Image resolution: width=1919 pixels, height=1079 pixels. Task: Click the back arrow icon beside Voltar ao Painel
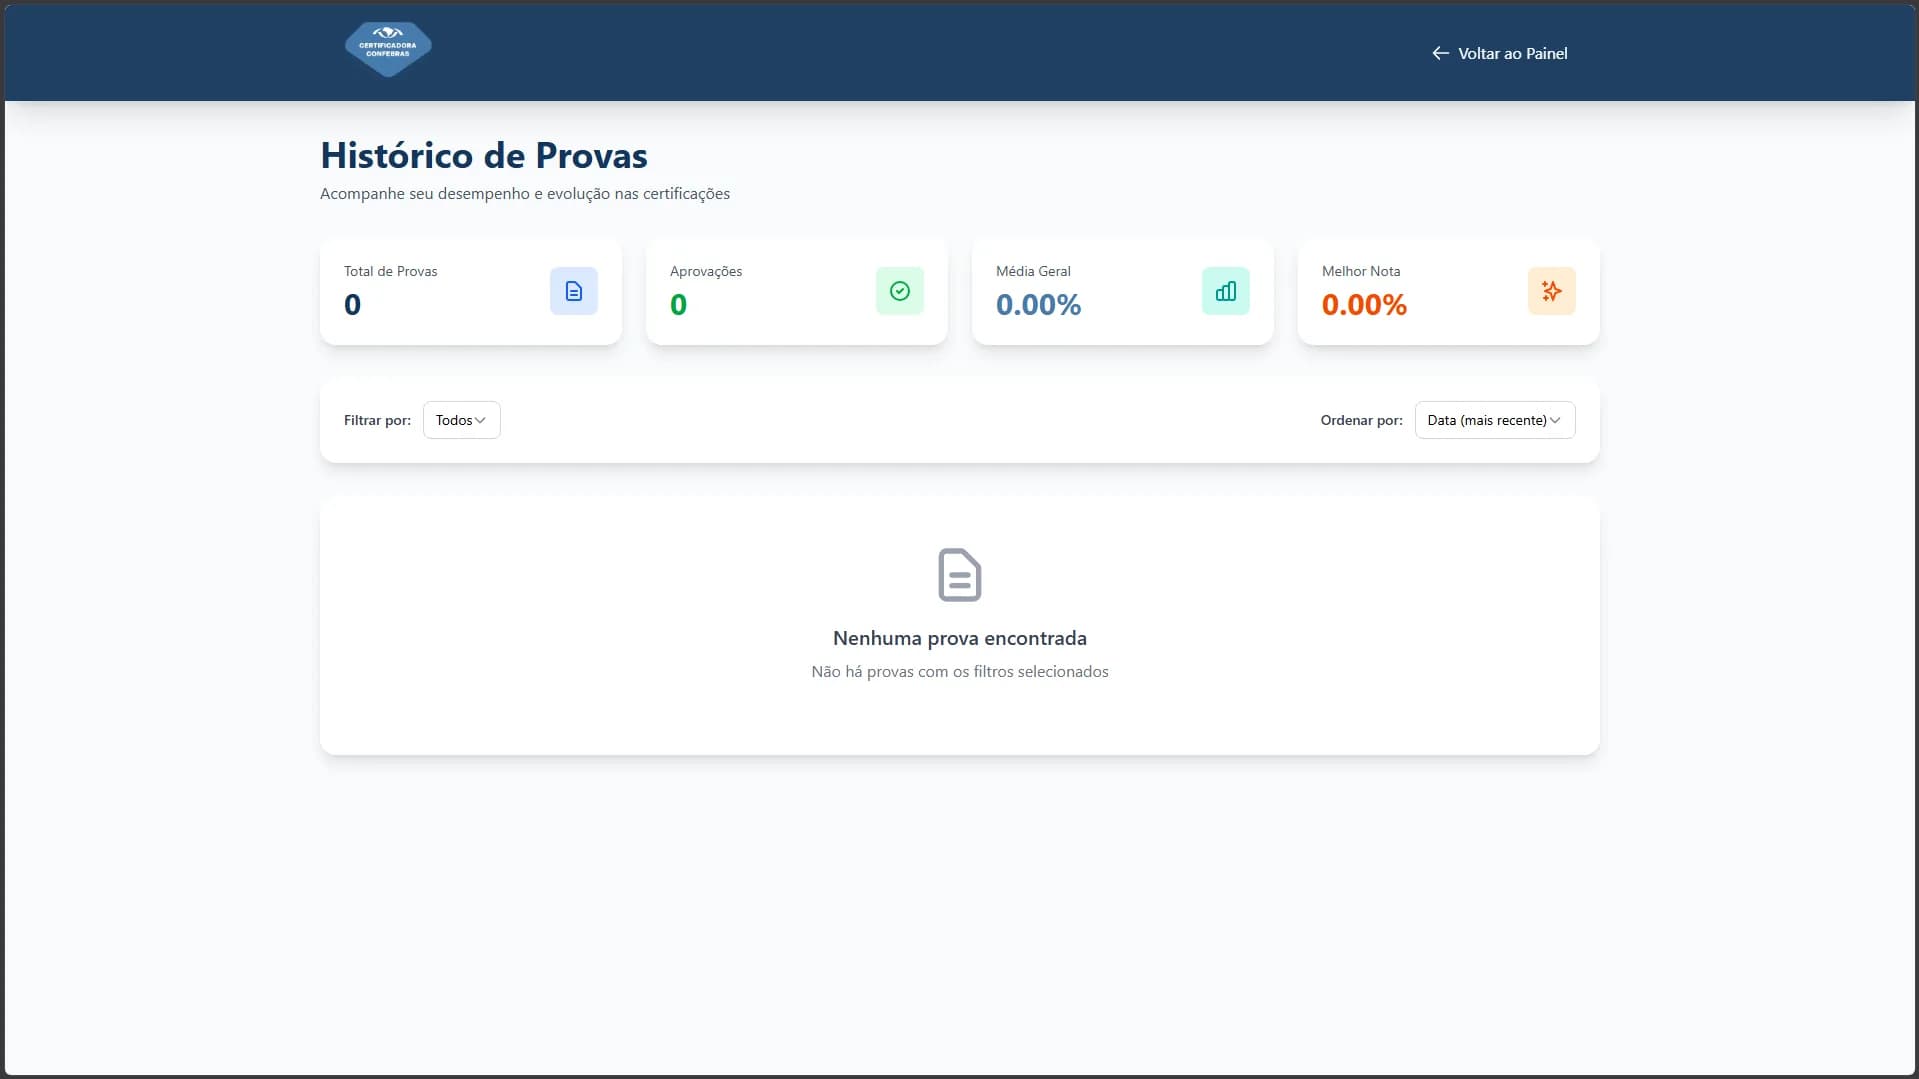point(1440,53)
